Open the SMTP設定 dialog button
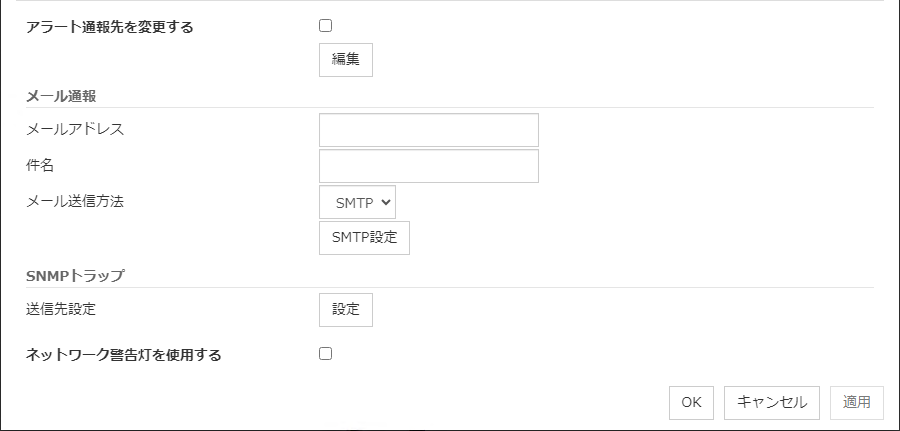 (x=364, y=238)
